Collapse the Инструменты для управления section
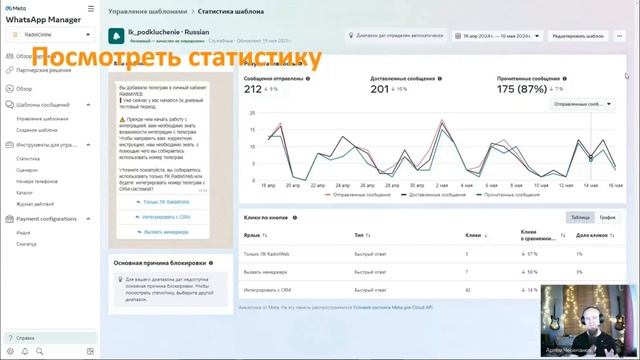This screenshot has height=360, width=640. [88, 145]
